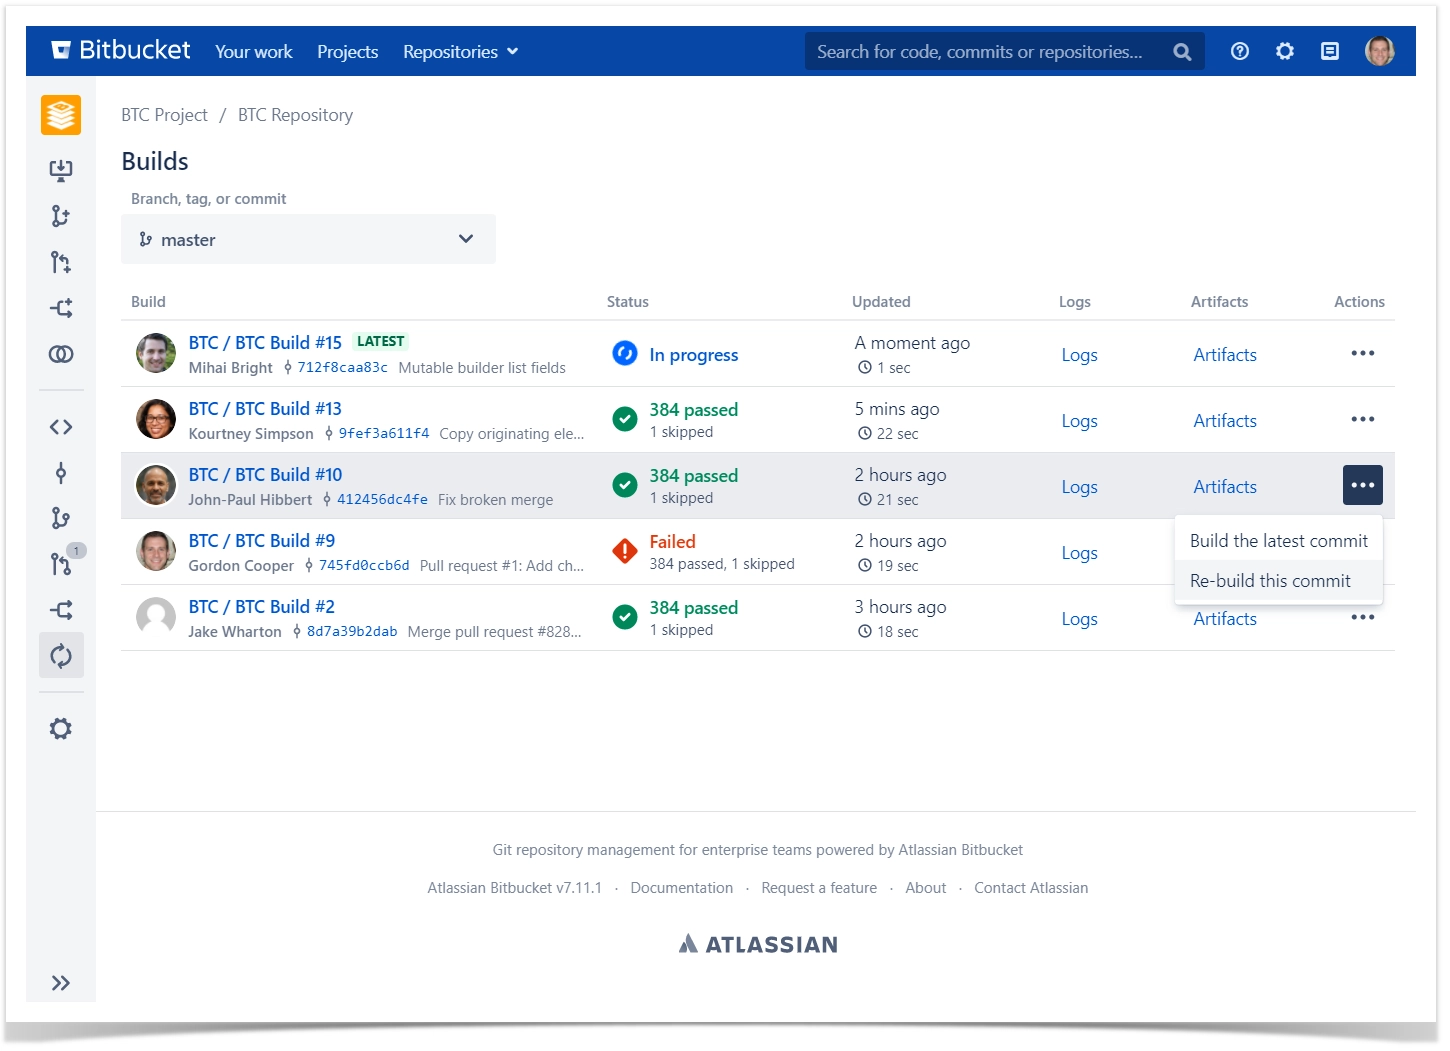Open commit 9fef3a611f4
1450x1051 pixels.
coord(384,434)
